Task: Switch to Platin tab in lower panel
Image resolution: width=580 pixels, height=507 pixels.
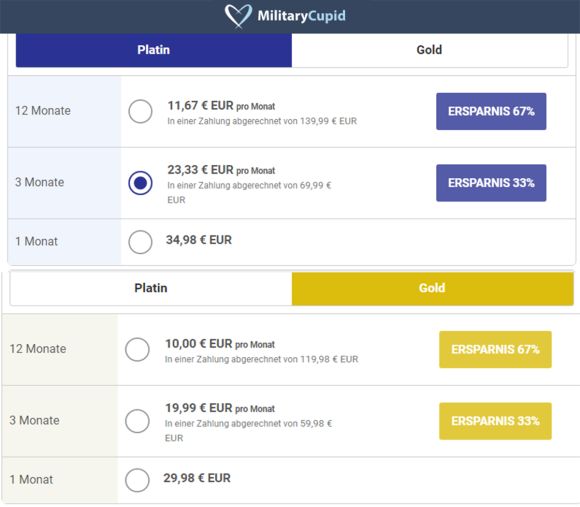Action: tap(151, 288)
